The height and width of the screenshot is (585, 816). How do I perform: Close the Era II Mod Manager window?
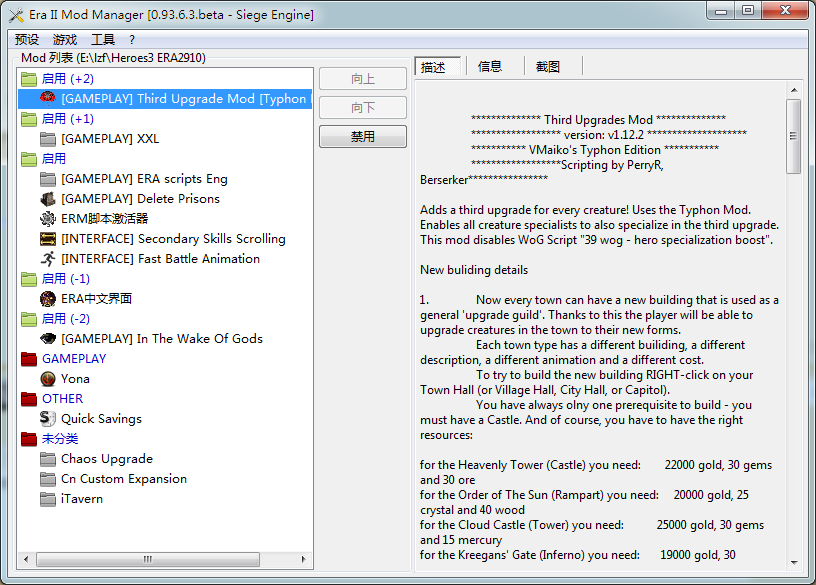786,11
